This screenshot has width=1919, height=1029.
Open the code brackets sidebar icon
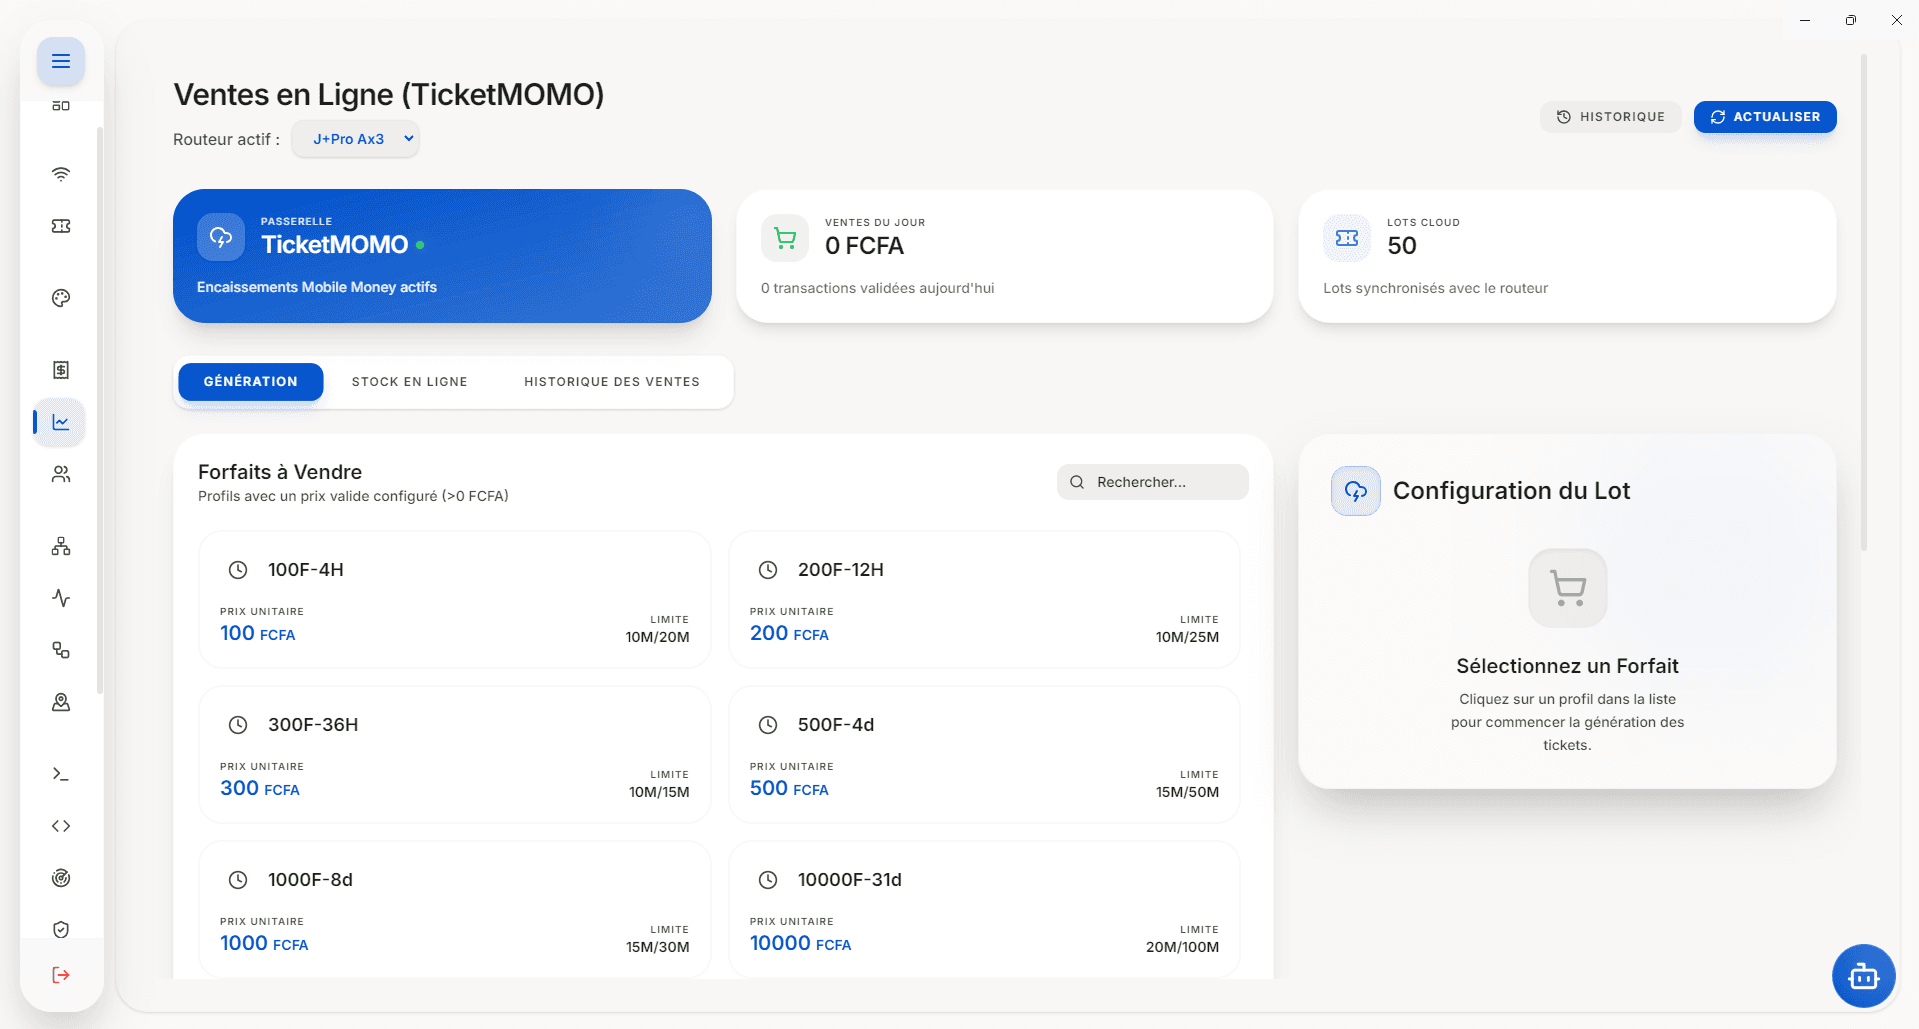point(61,826)
